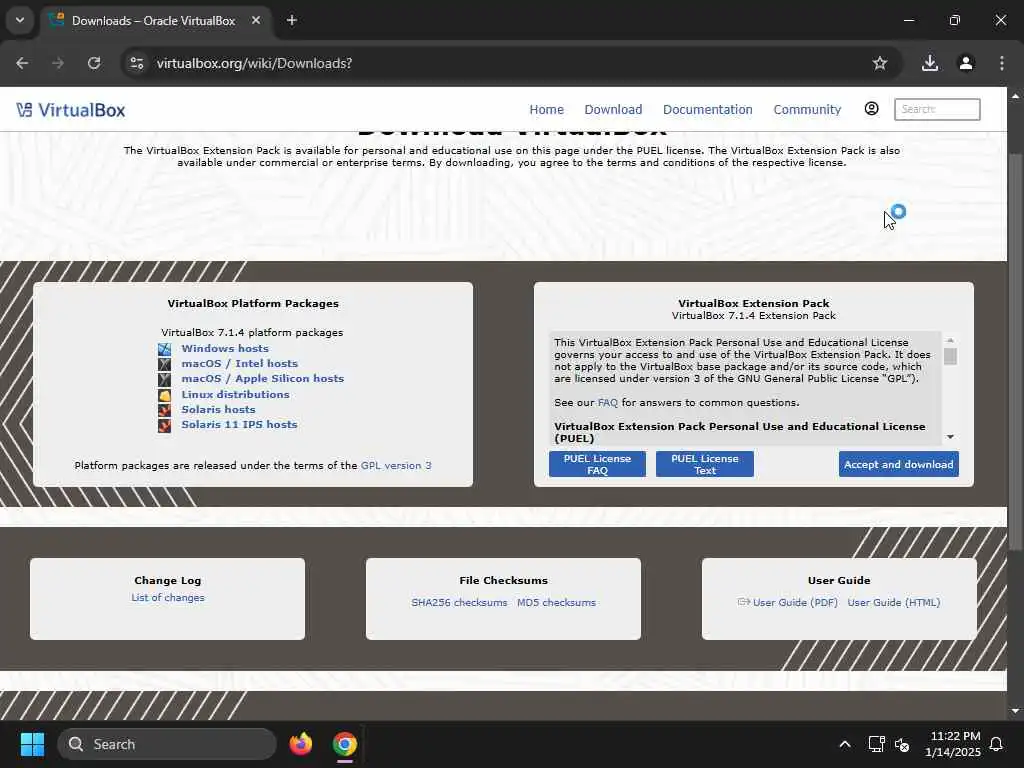Image resolution: width=1024 pixels, height=768 pixels.
Task: Open the notifications bell in system tray
Action: click(x=996, y=744)
